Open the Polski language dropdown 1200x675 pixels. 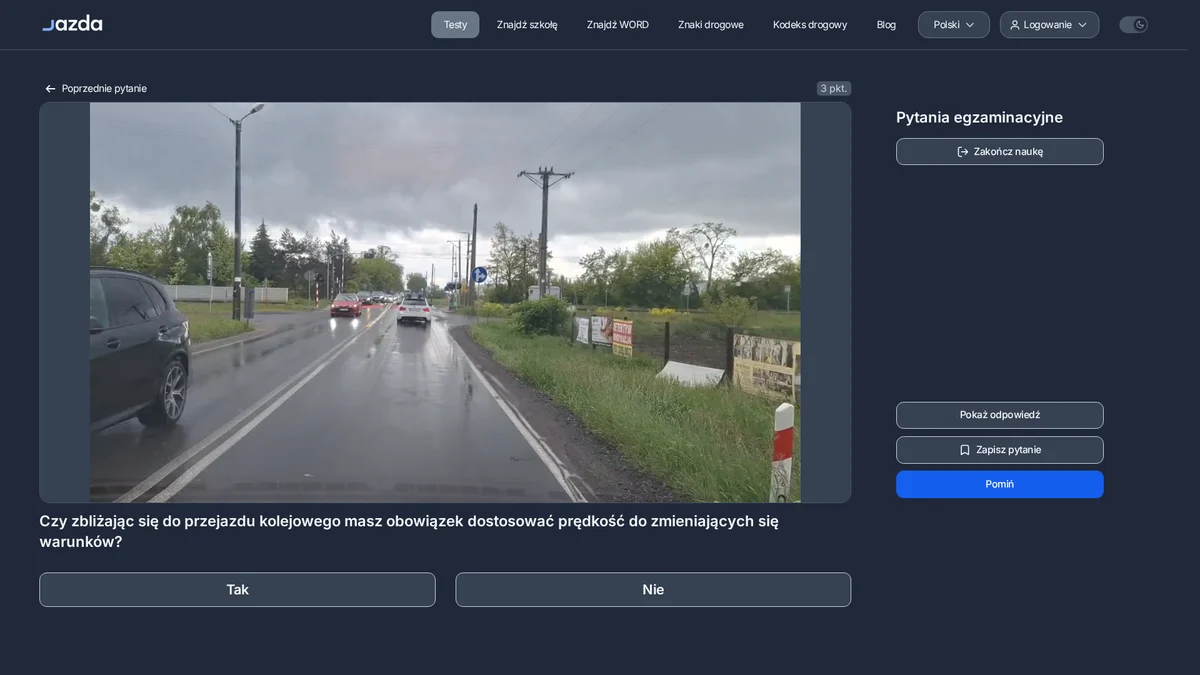coord(954,25)
